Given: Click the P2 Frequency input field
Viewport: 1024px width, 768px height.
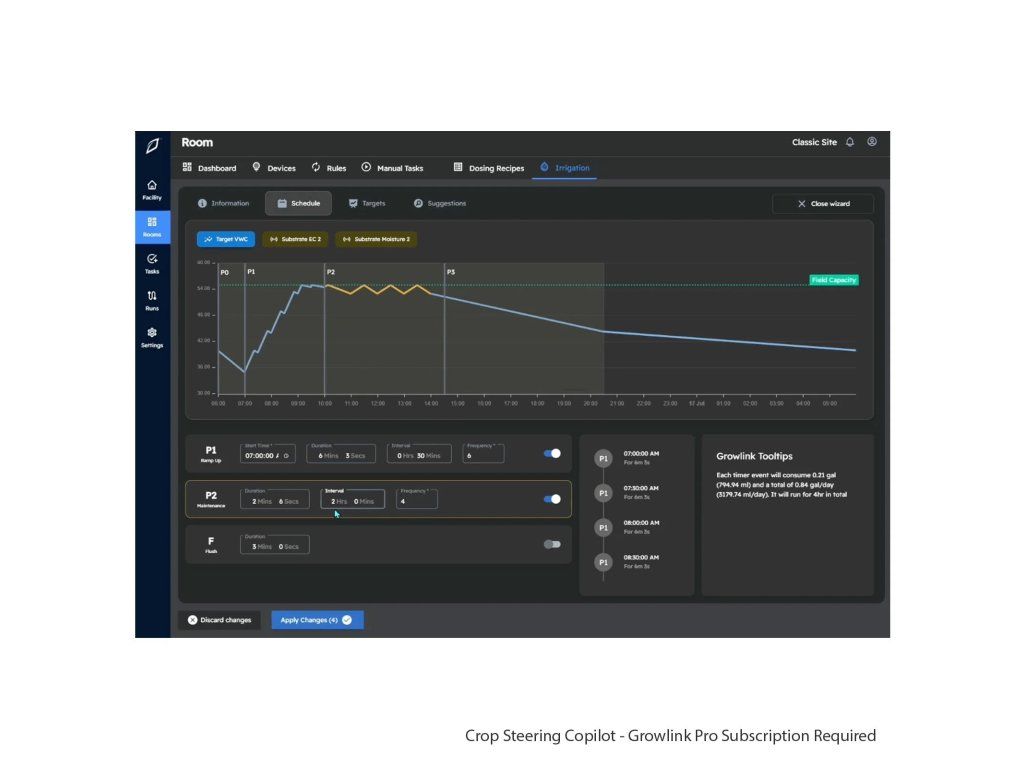Looking at the screenshot, I should 417,500.
